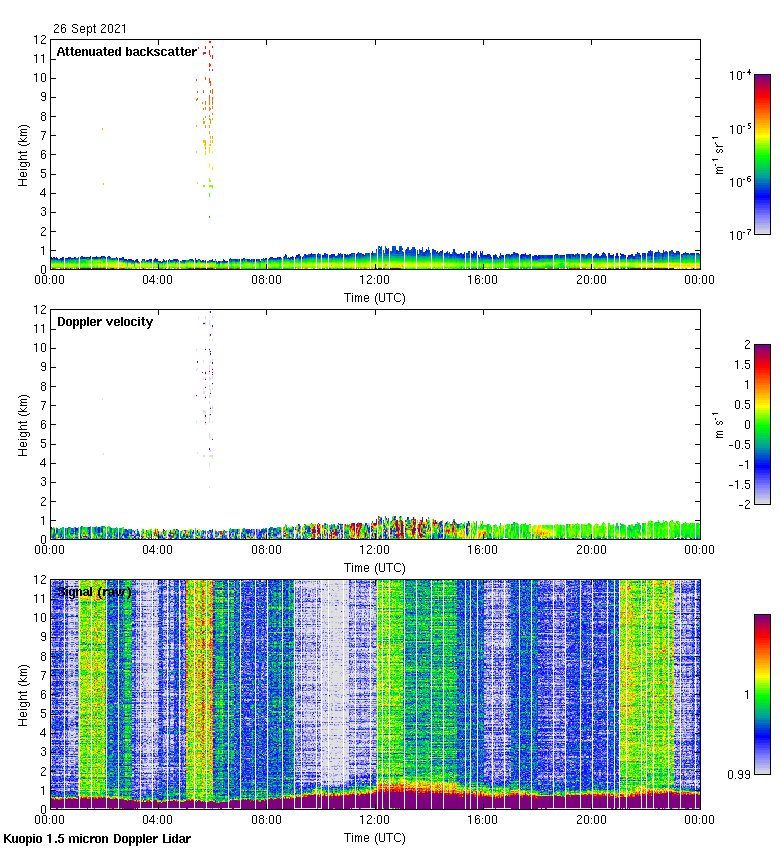Click the 16:00 tick under the backscatter plot

[x=483, y=280]
